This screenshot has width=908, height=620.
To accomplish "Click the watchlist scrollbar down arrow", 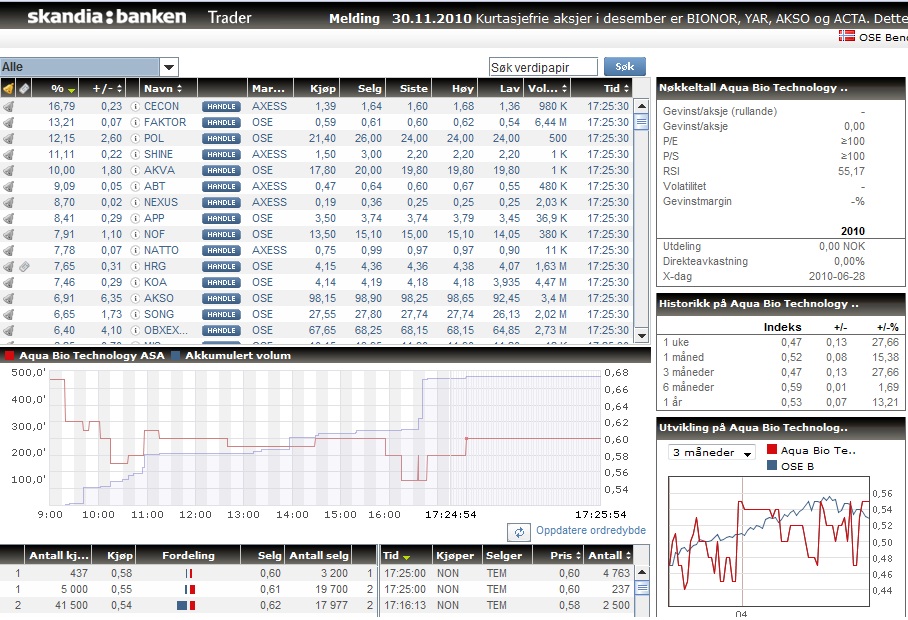I will (641, 335).
